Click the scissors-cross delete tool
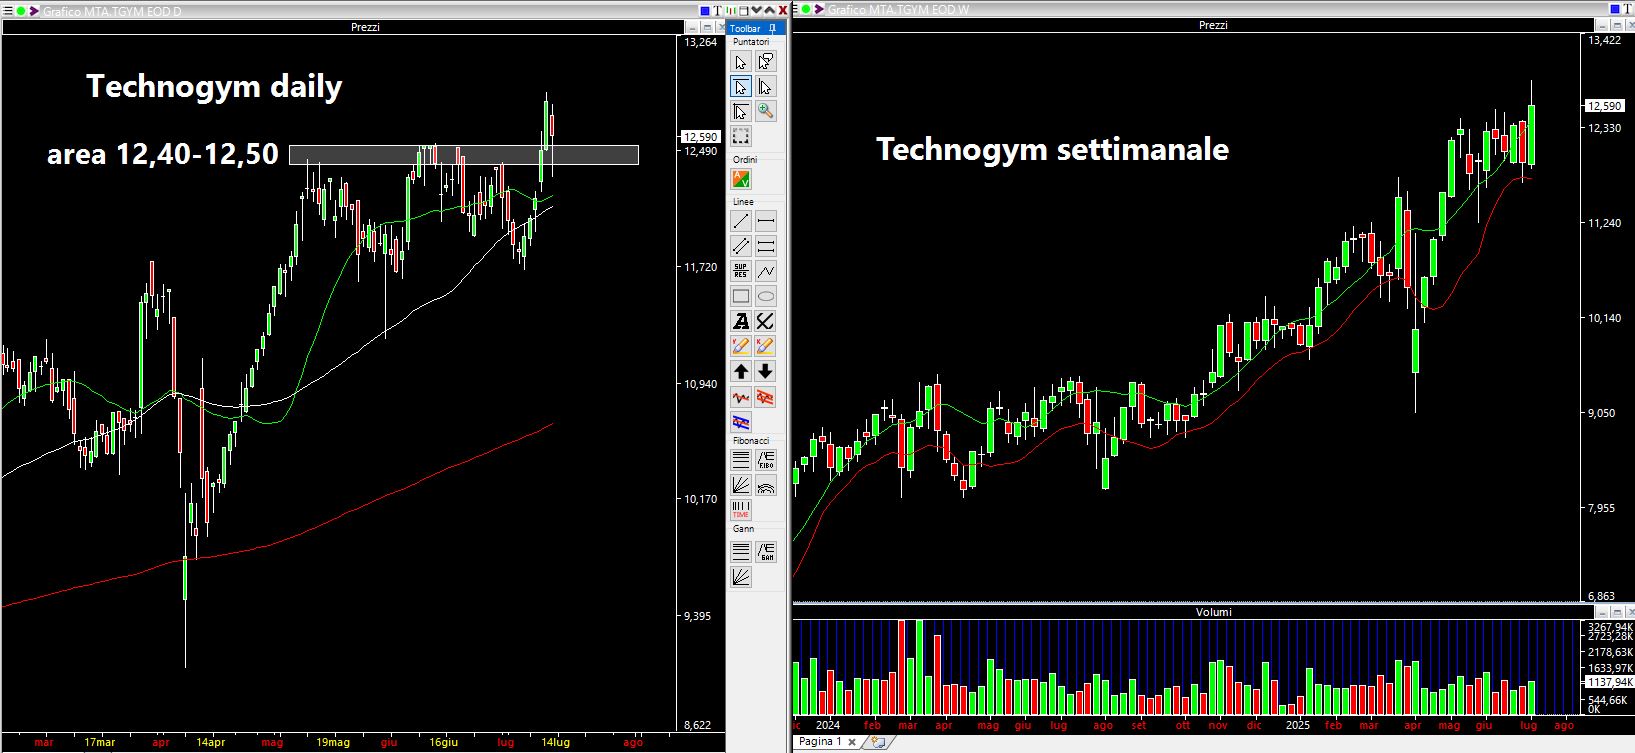Screen dimensions: 1635x753 click(x=766, y=321)
